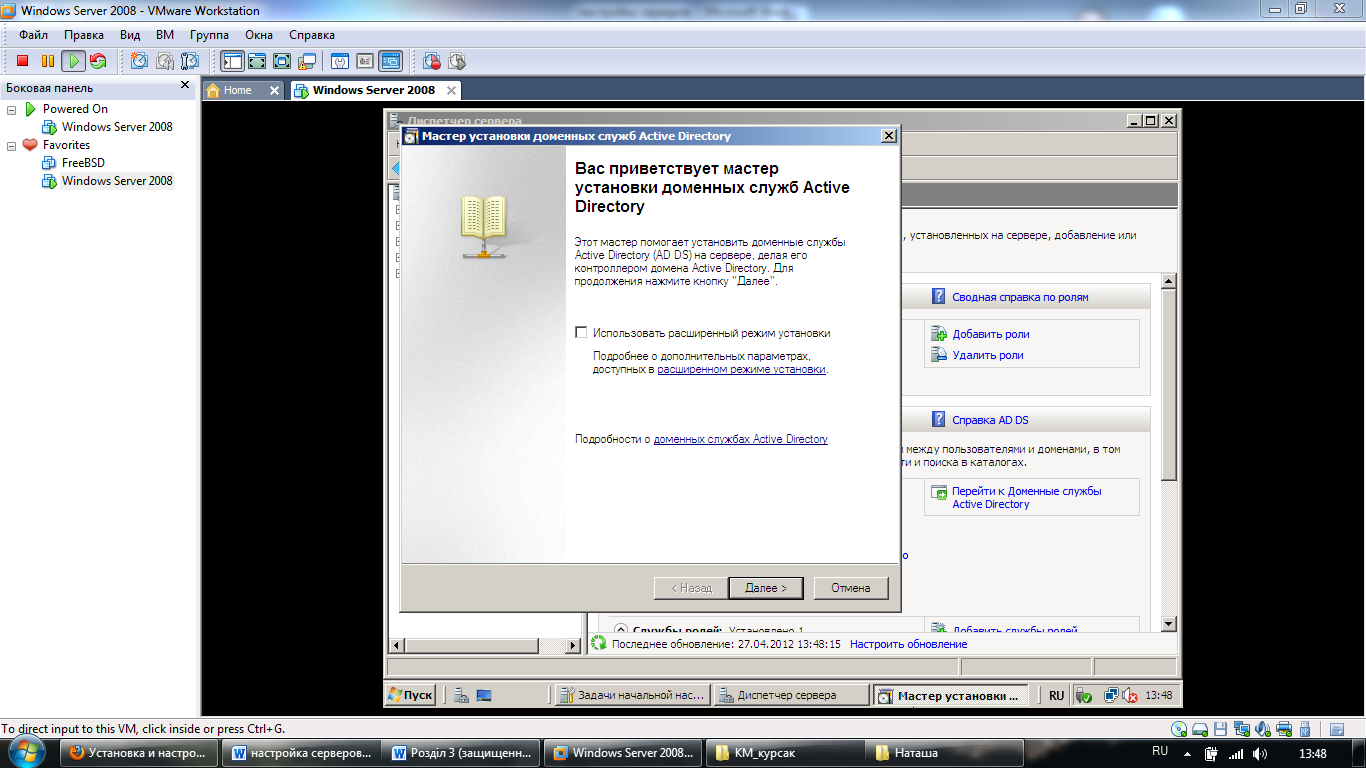Click the message log note icon
This screenshot has height=768, width=1366.
[1337, 729]
